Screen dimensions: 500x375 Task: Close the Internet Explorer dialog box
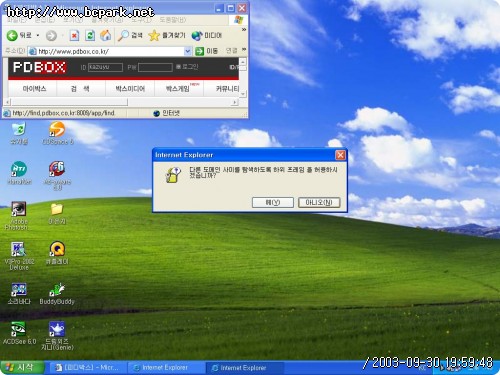tap(340, 155)
